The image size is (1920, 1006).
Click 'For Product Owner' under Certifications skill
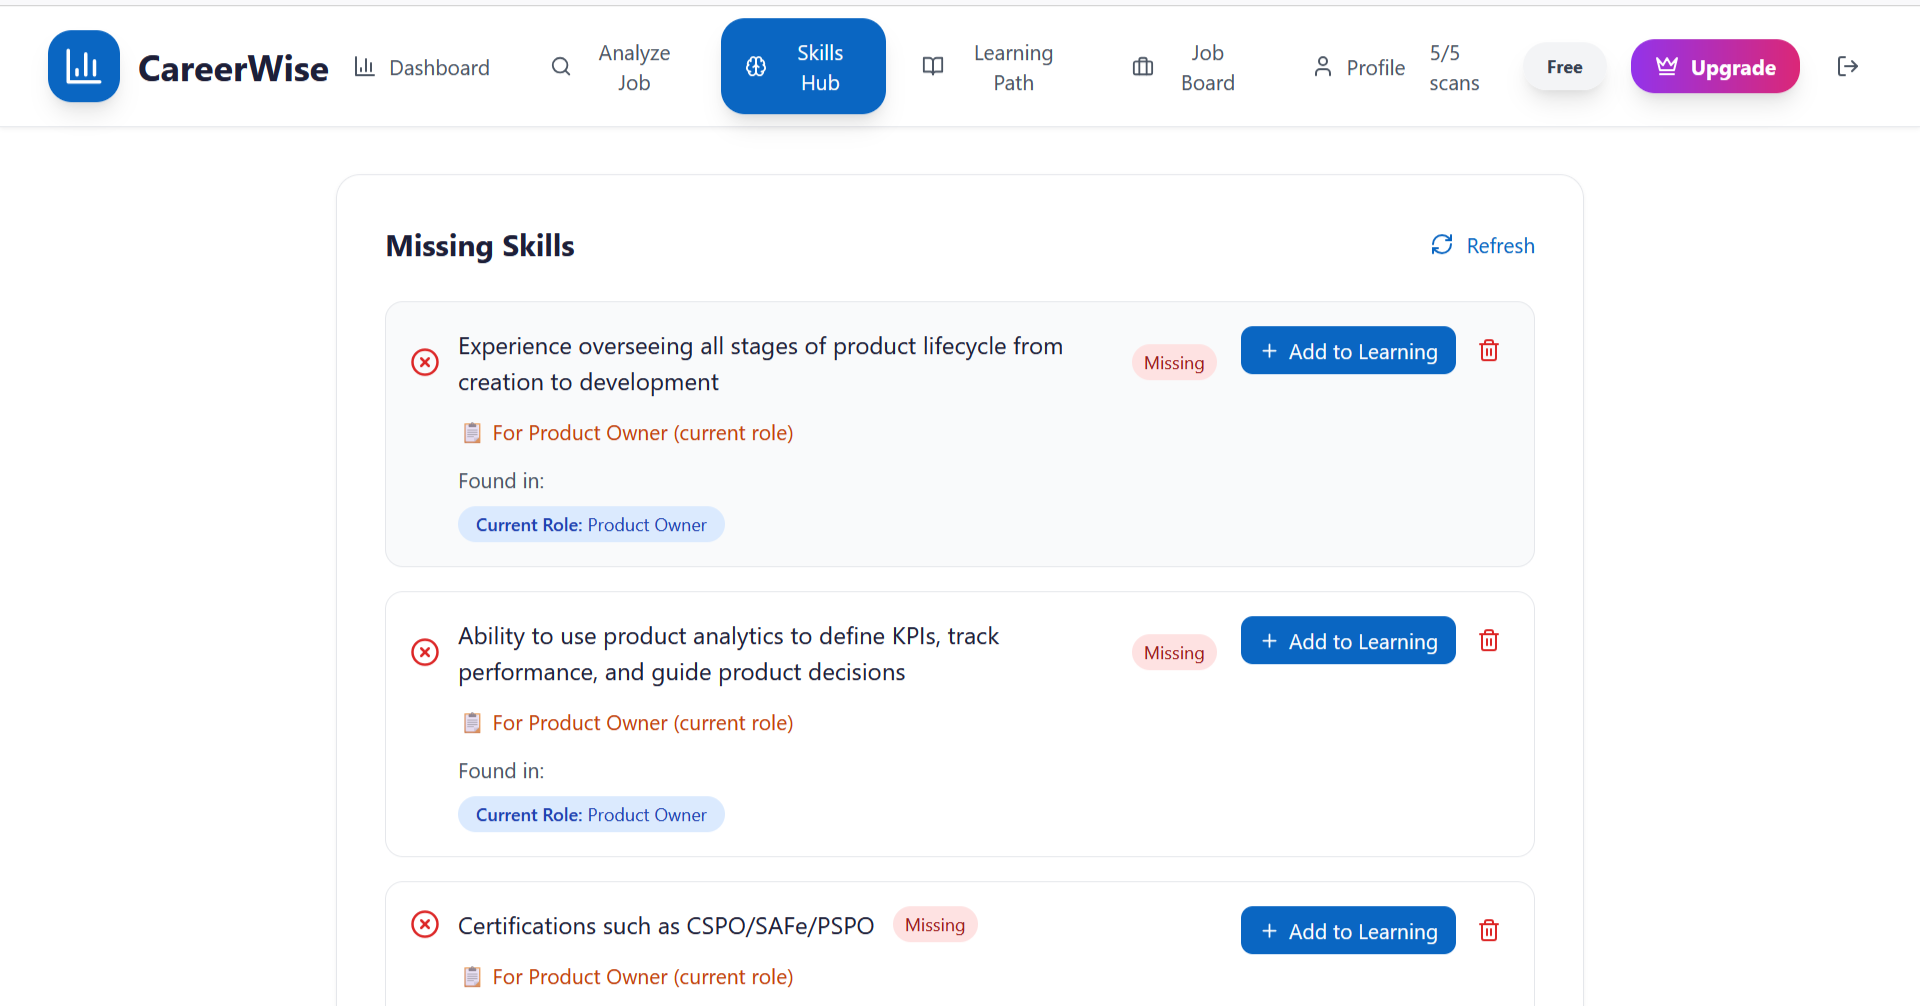(643, 977)
